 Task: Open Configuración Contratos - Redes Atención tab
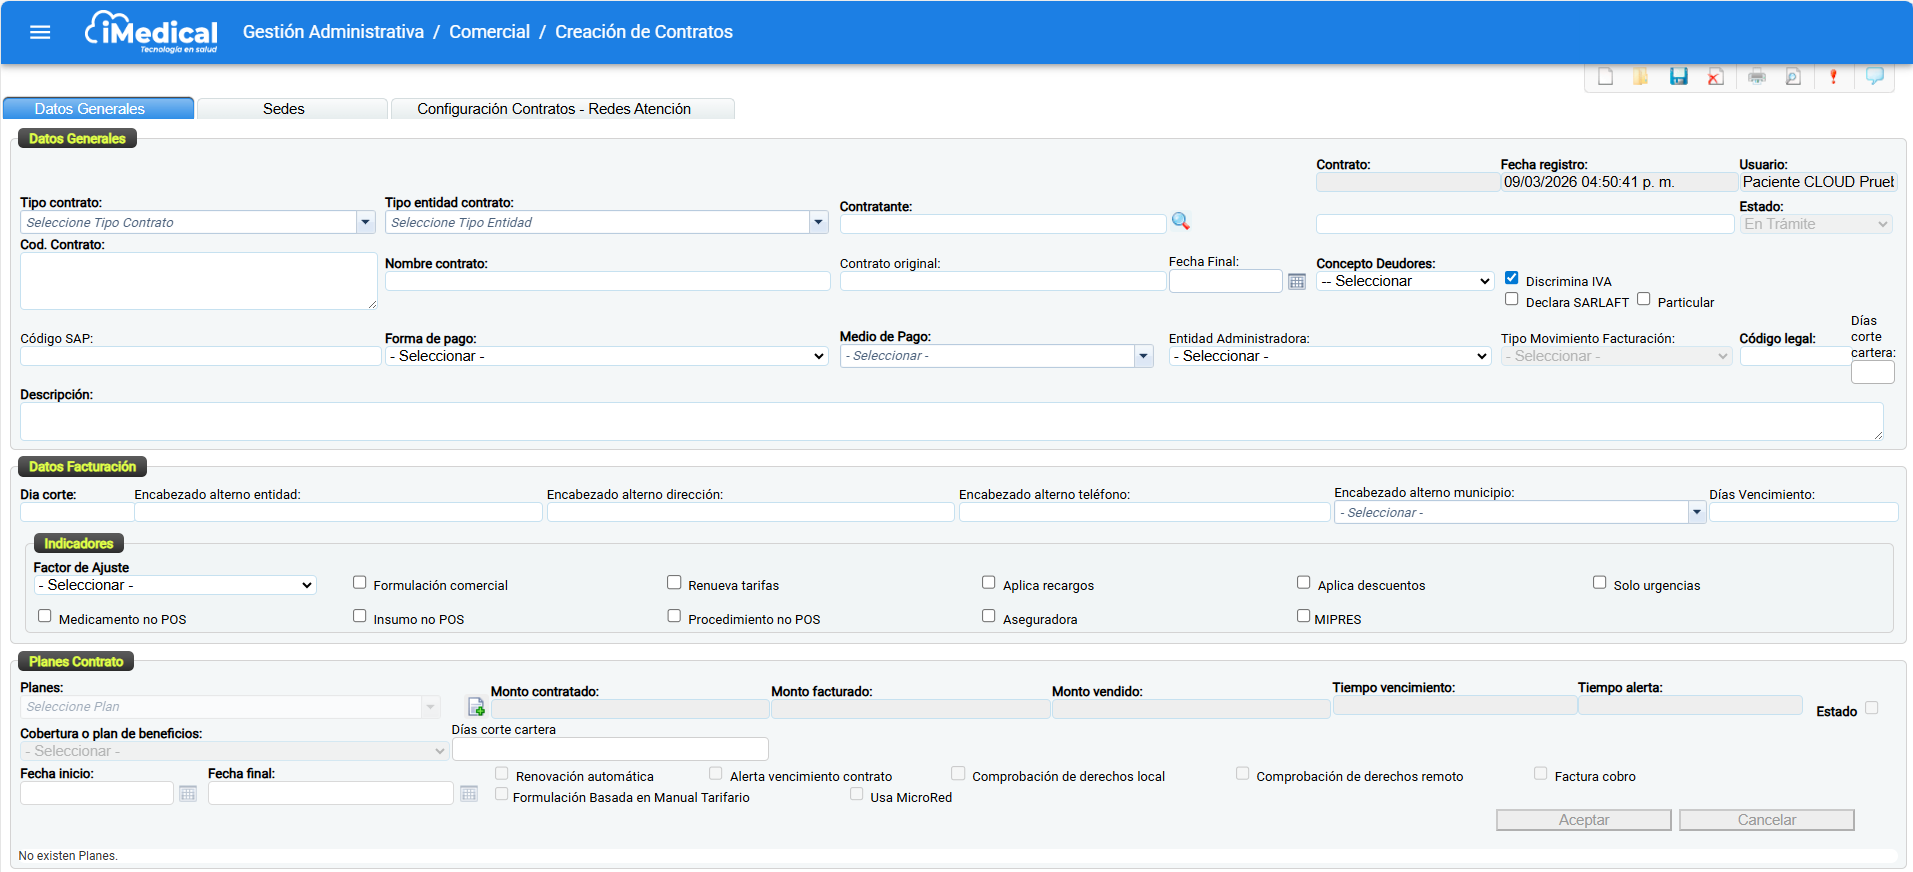[553, 109]
